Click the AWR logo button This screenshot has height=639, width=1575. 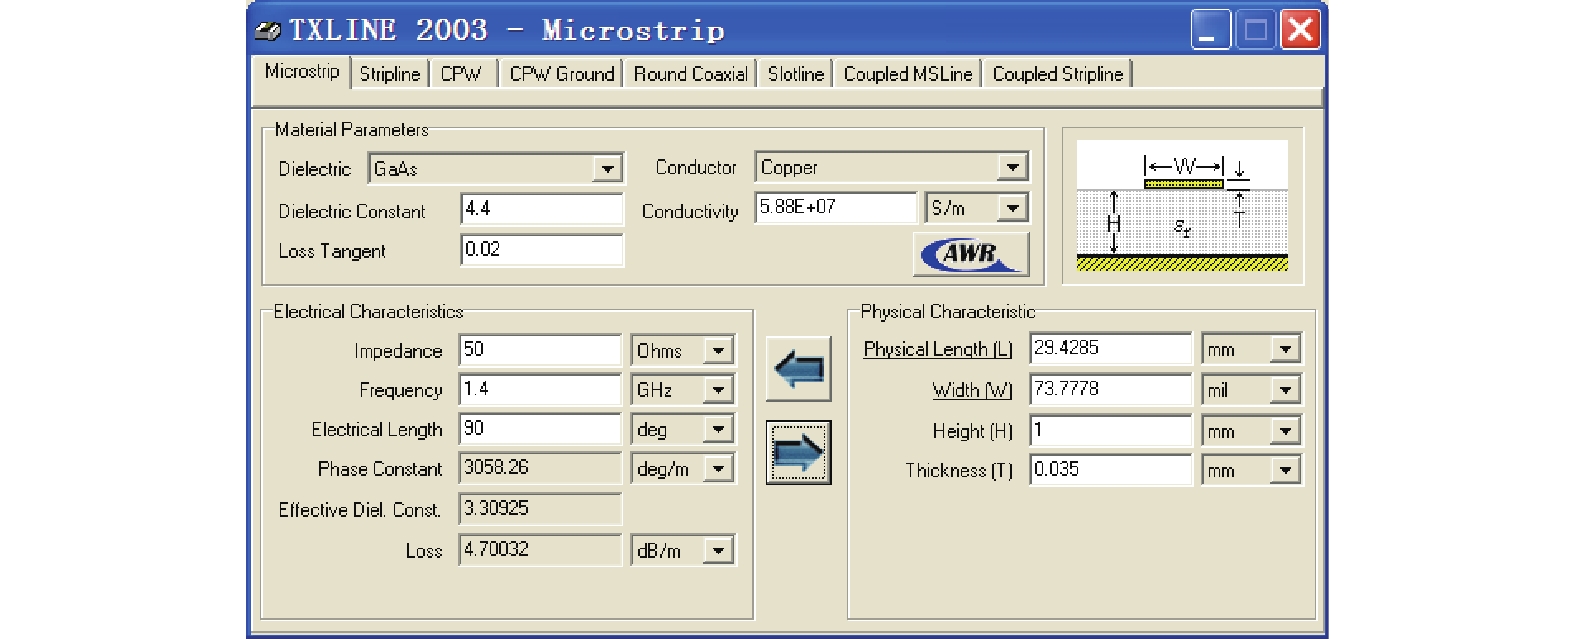(x=971, y=254)
